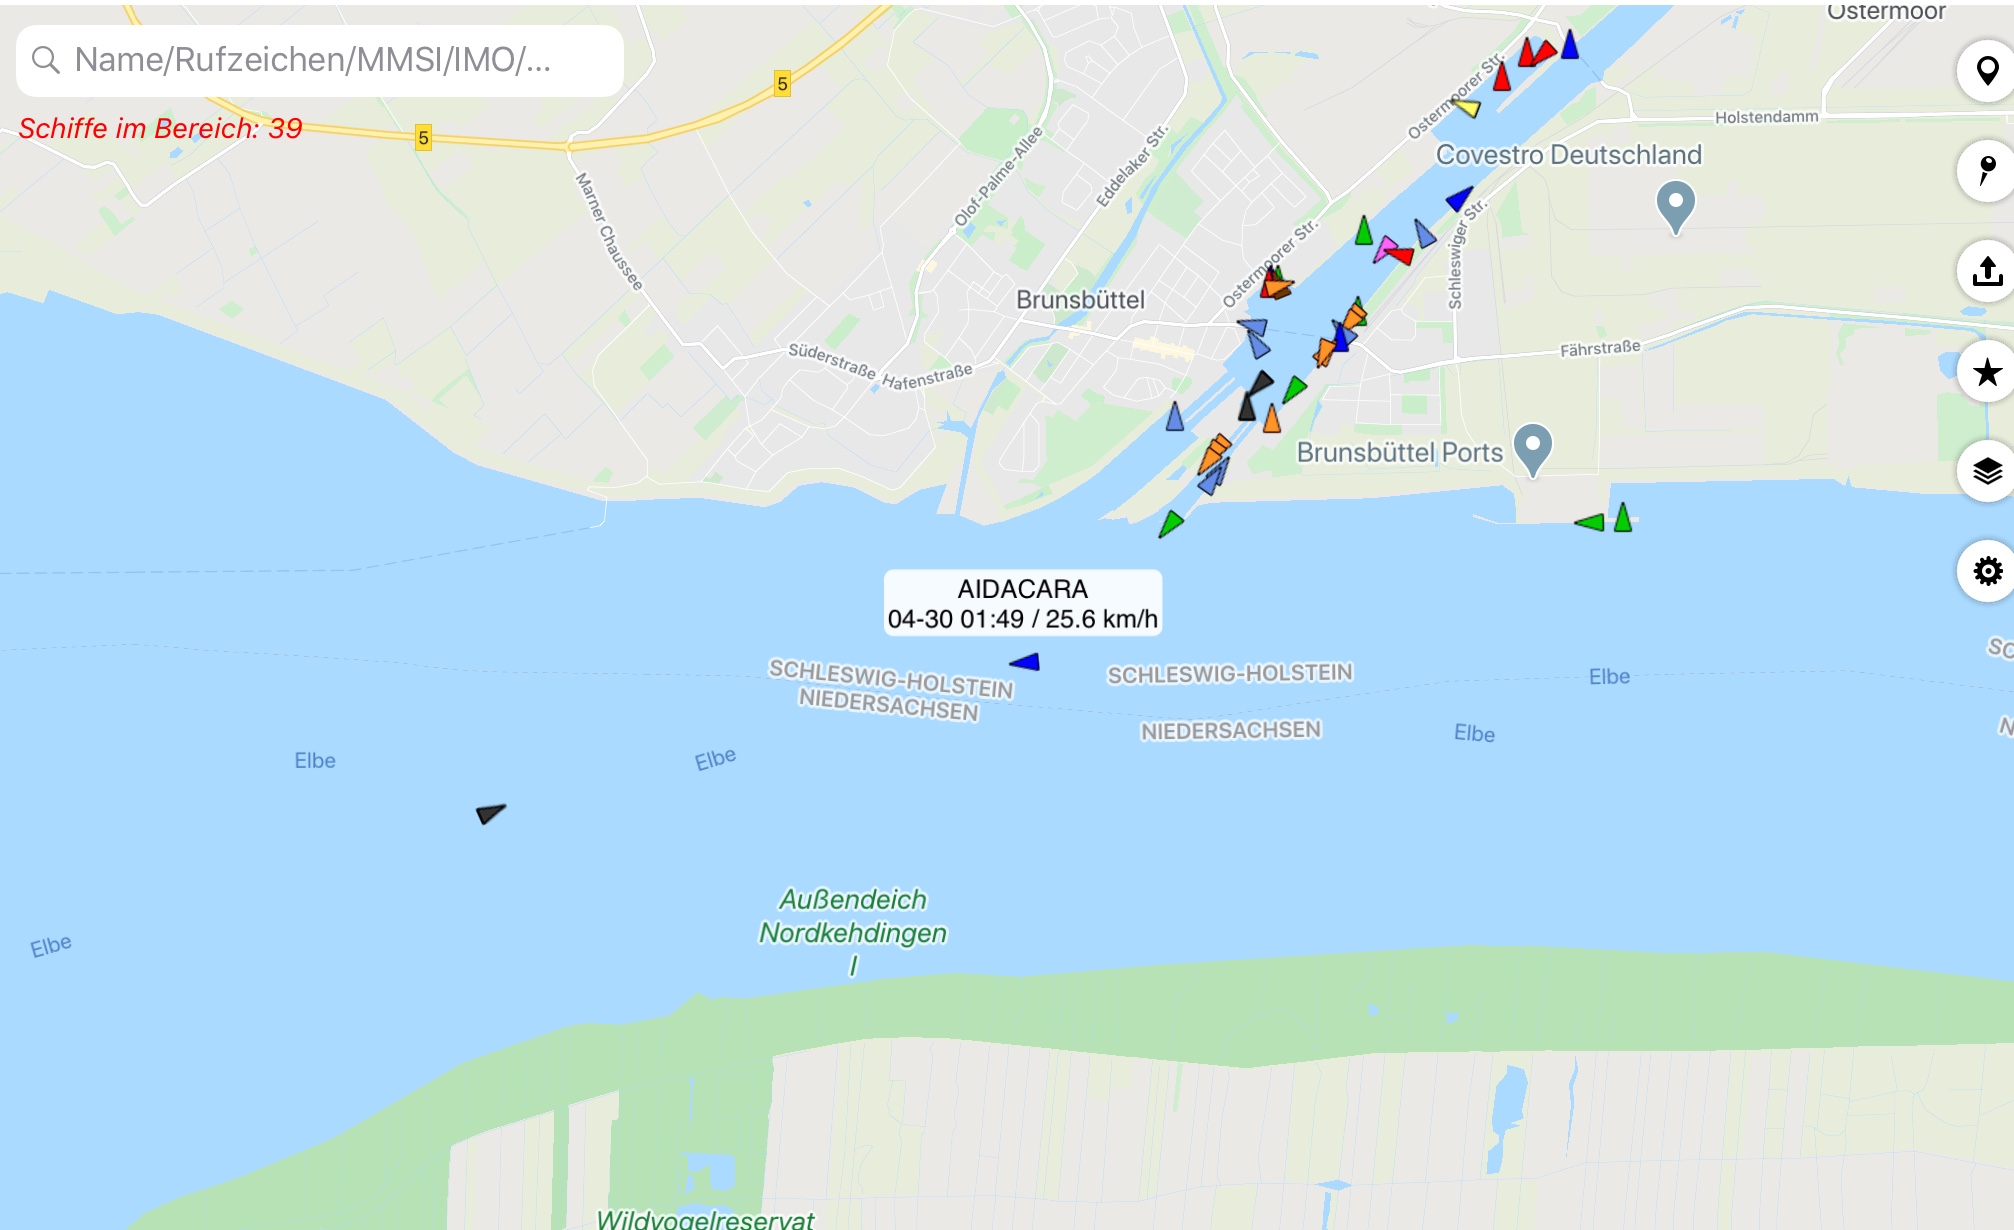Tap the share/upload icon

pos(1987,271)
